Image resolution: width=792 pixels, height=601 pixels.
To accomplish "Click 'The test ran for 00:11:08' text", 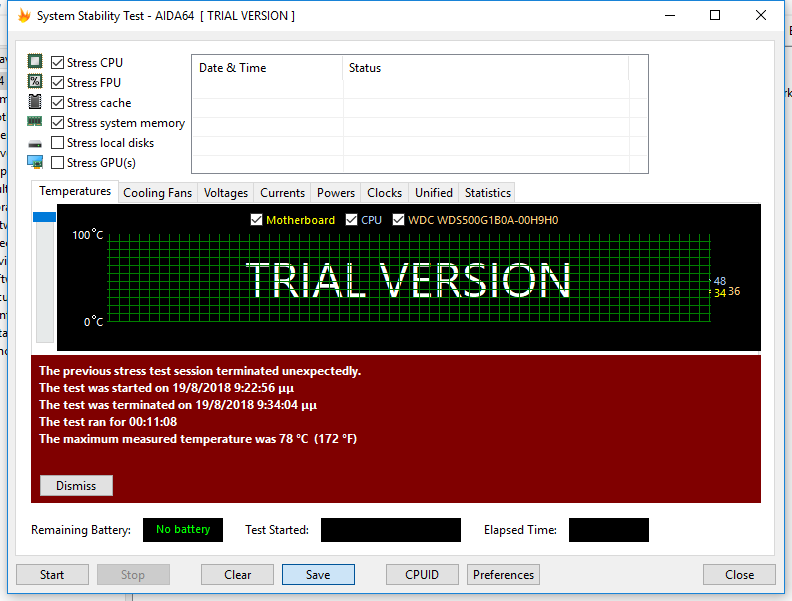I will click(108, 422).
